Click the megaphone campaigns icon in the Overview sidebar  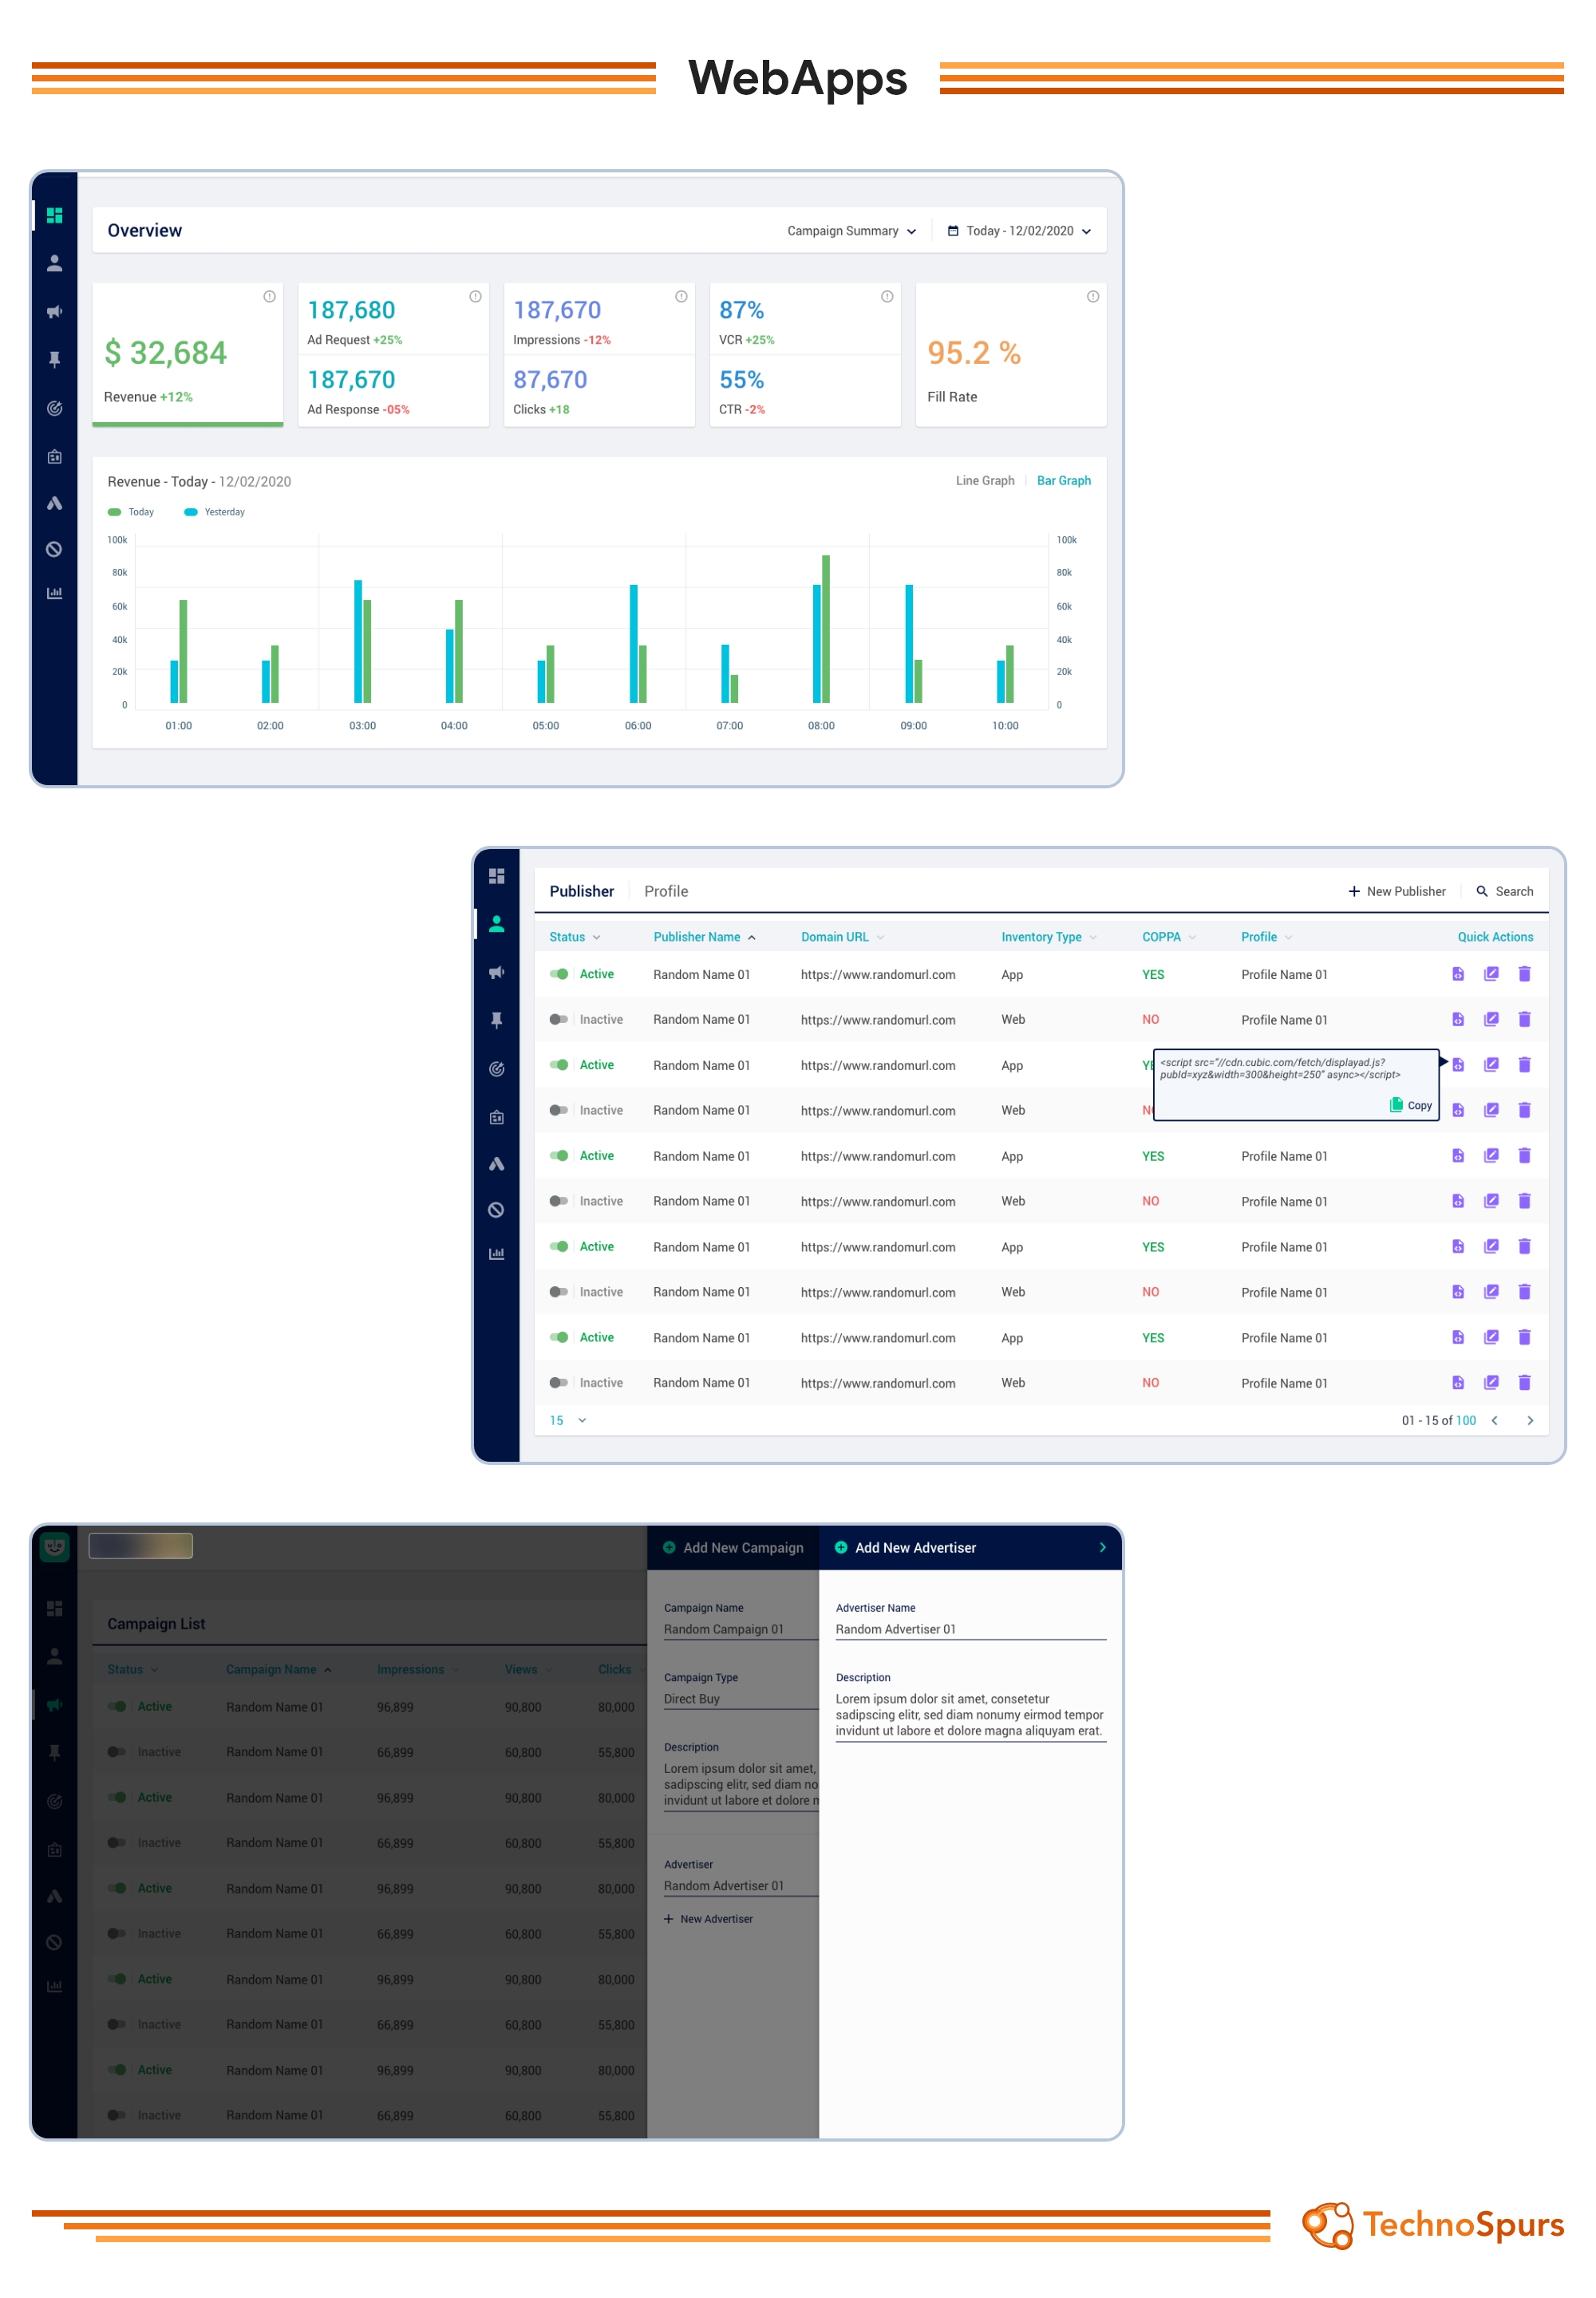coord(54,312)
